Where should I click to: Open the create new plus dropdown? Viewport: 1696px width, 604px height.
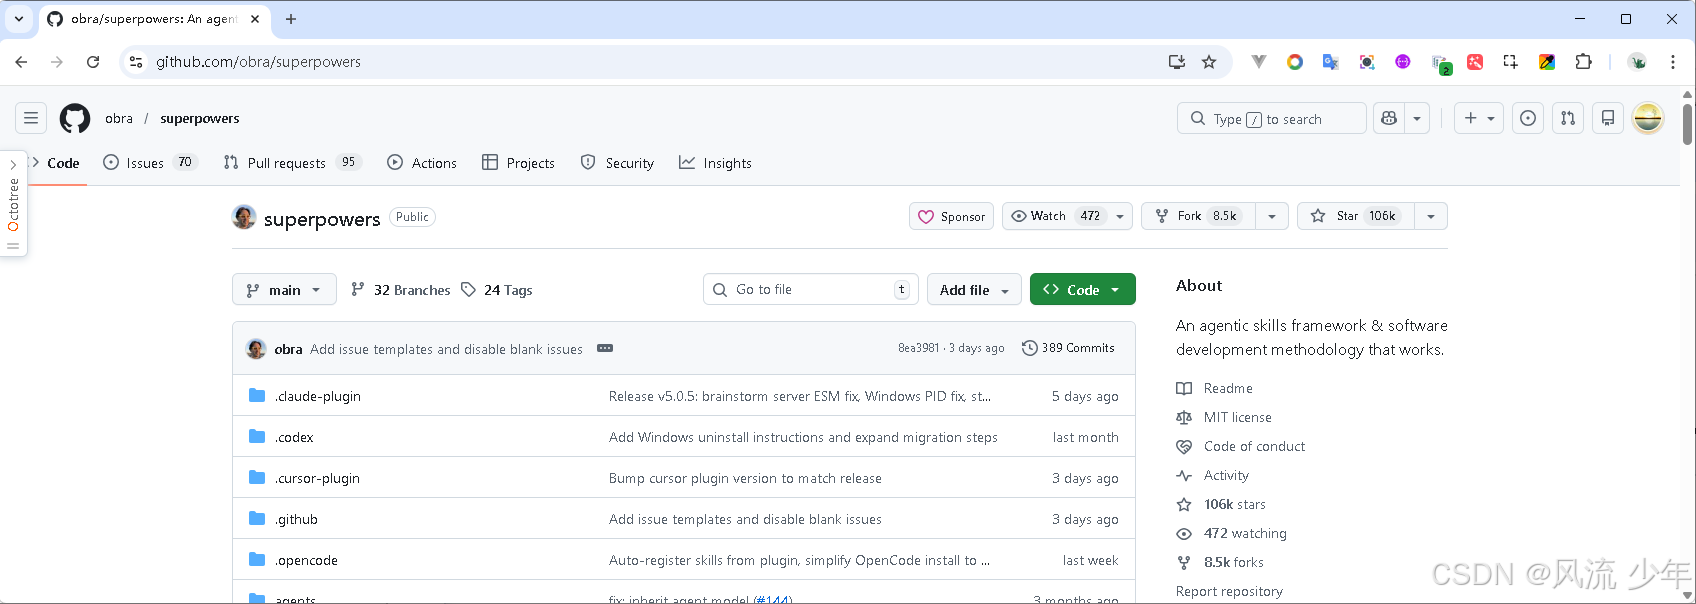pos(1479,118)
